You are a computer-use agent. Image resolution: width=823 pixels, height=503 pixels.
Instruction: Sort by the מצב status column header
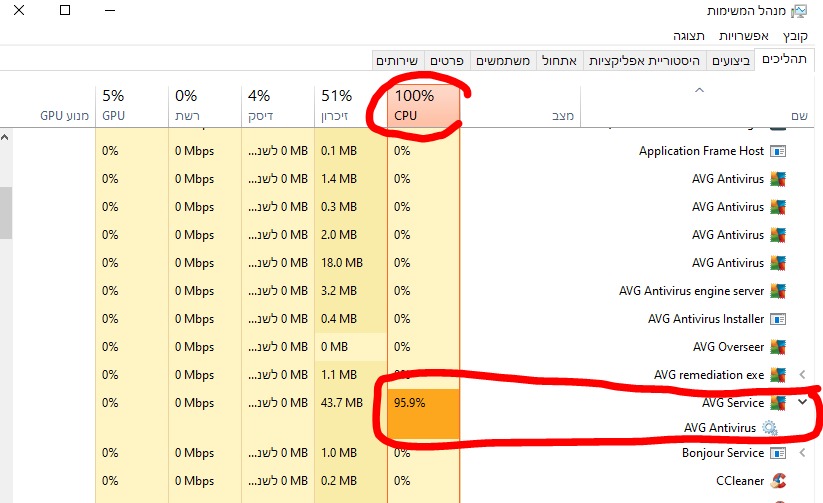tap(520, 106)
